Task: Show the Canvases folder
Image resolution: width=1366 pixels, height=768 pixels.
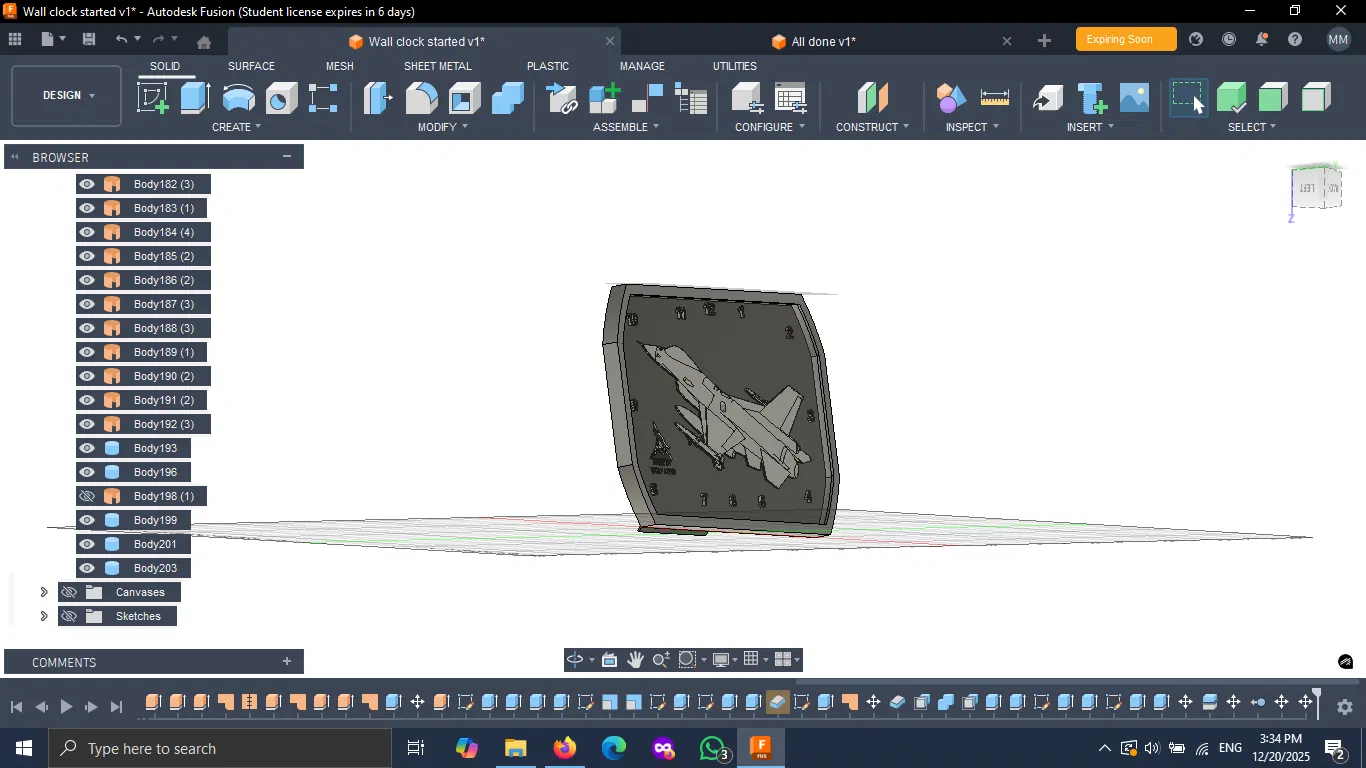Action: (69, 592)
